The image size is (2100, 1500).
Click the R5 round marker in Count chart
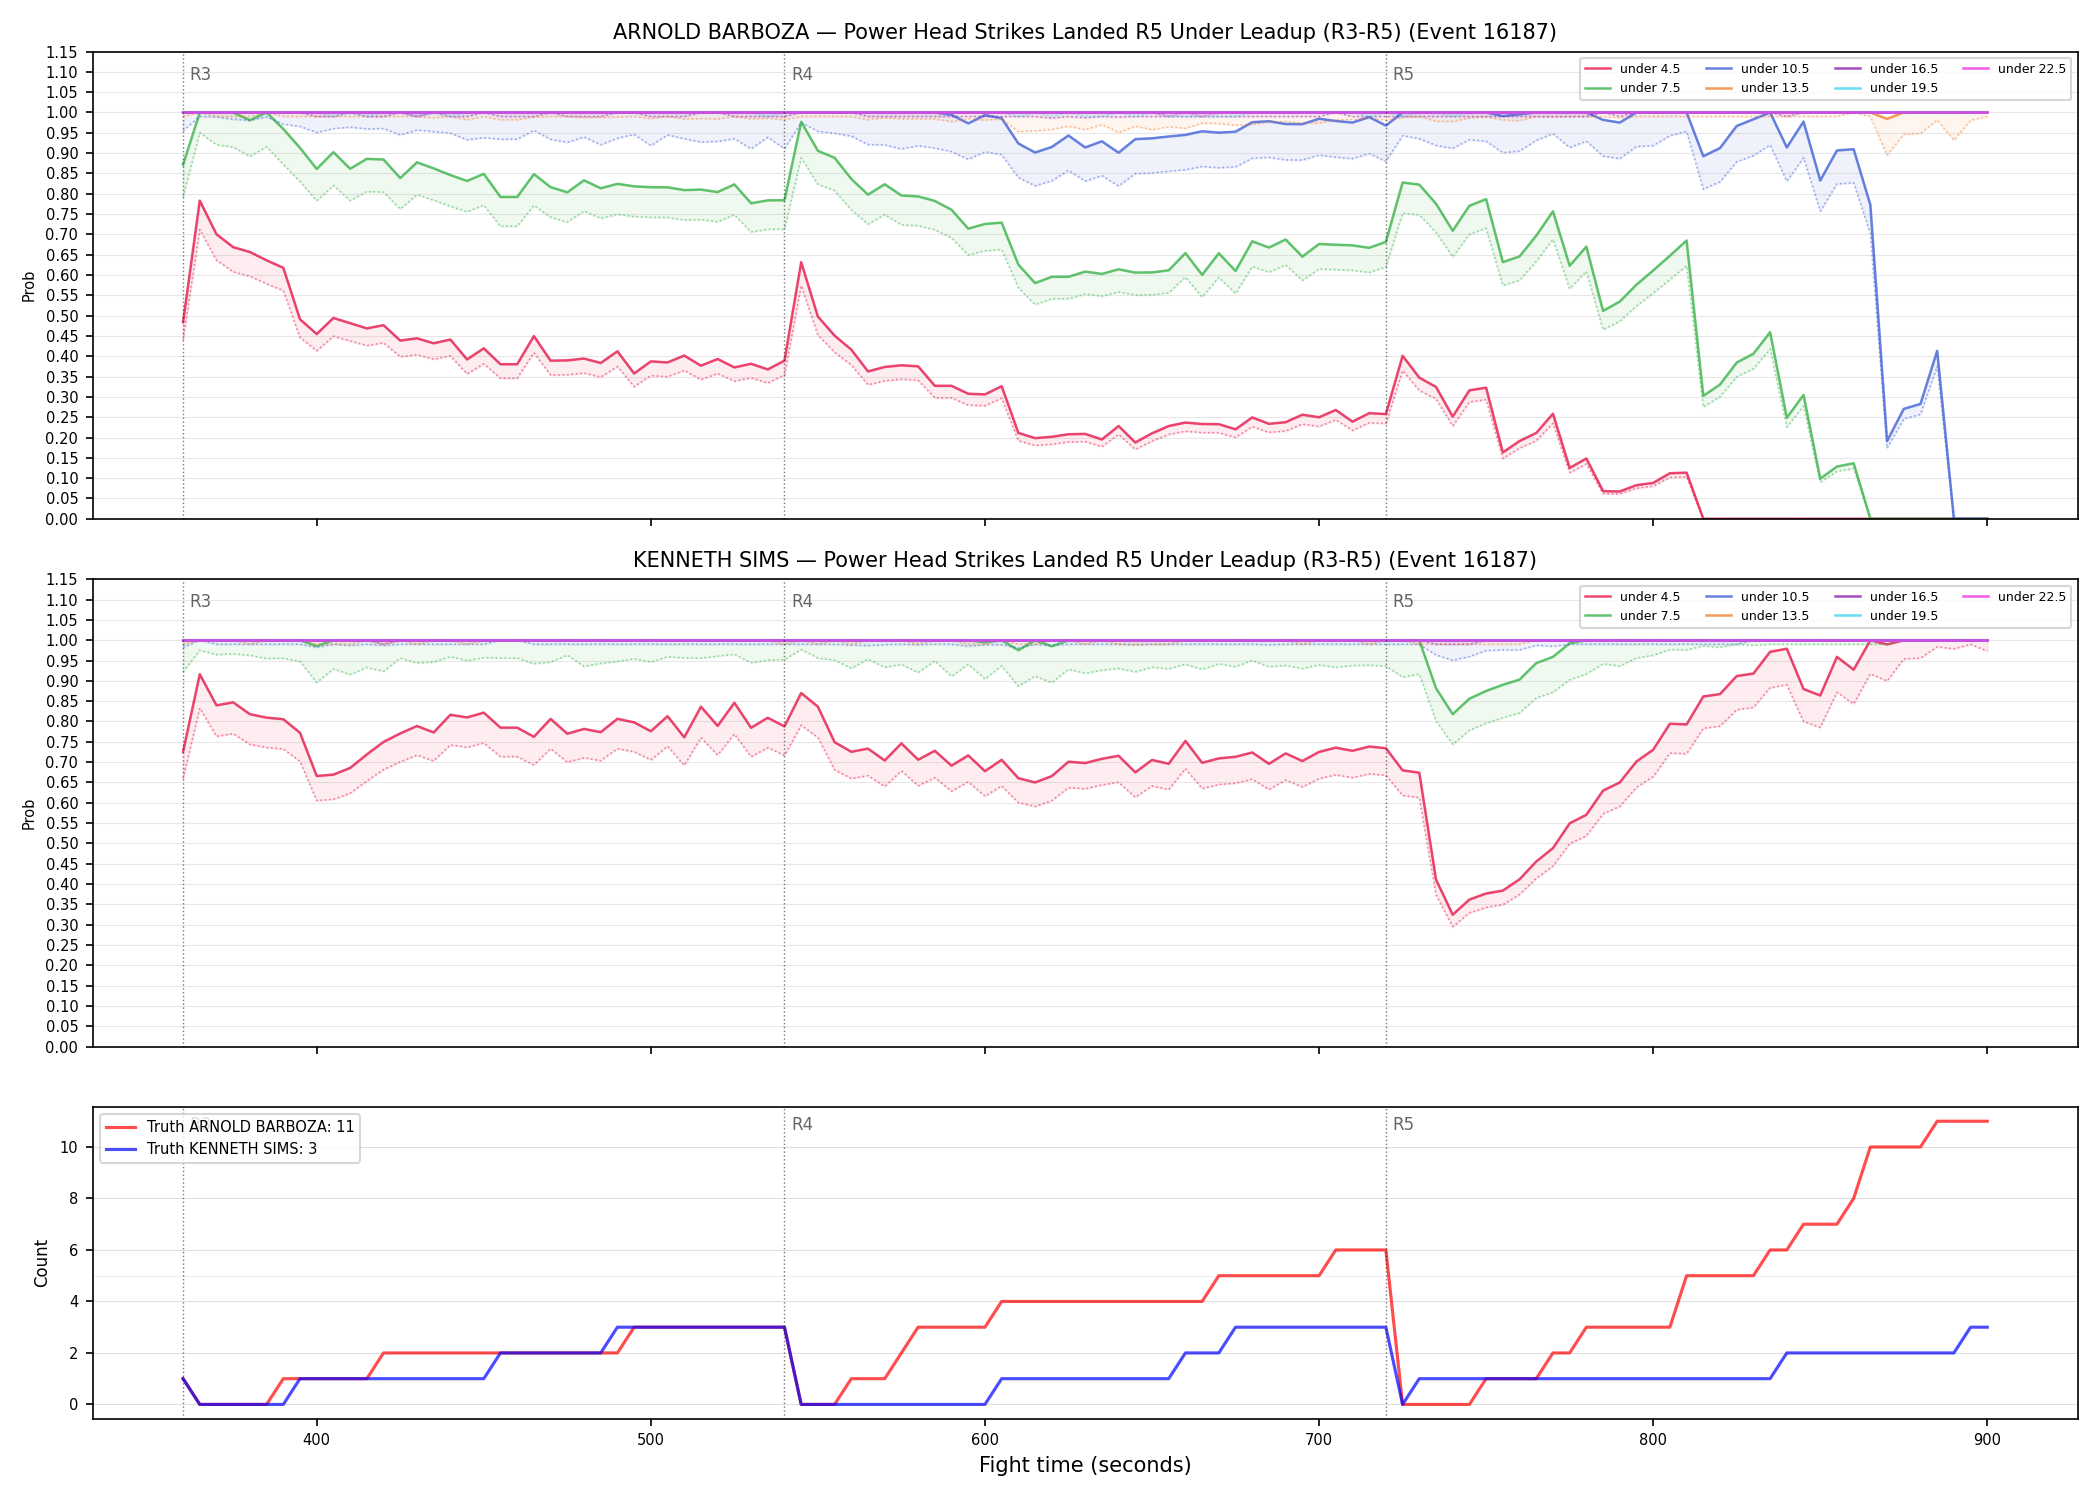1403,1124
